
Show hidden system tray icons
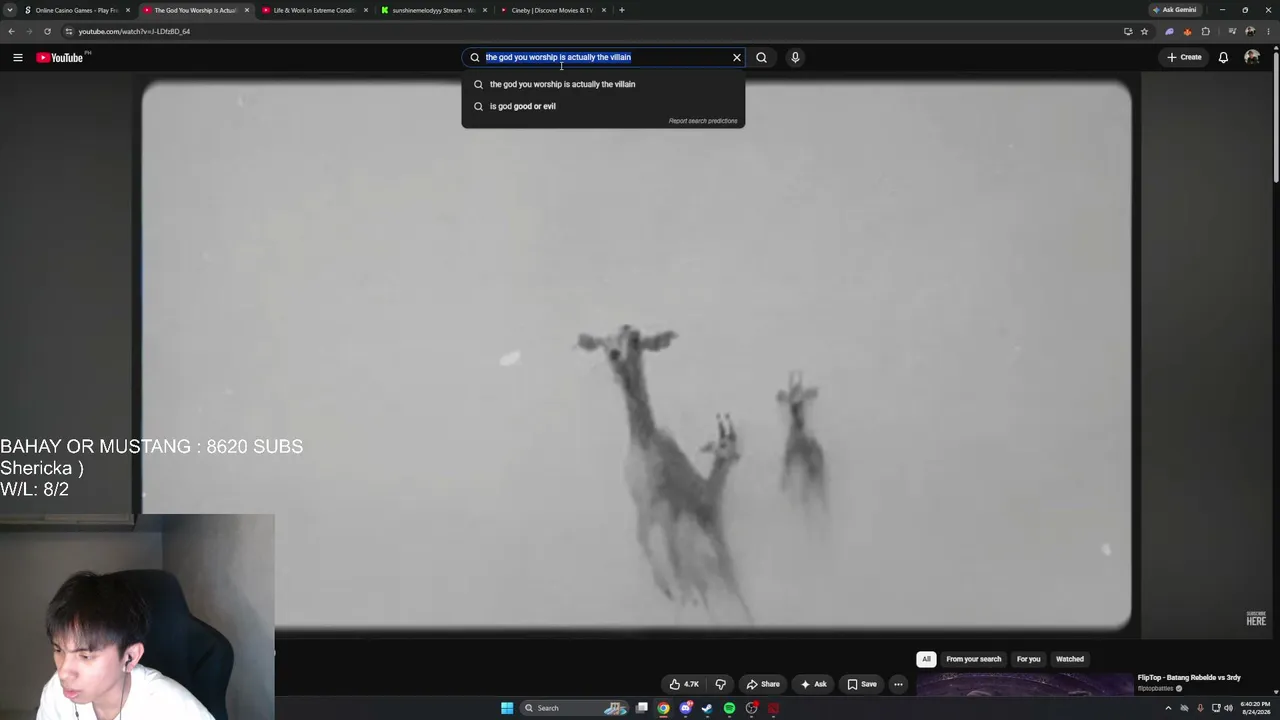point(1168,708)
